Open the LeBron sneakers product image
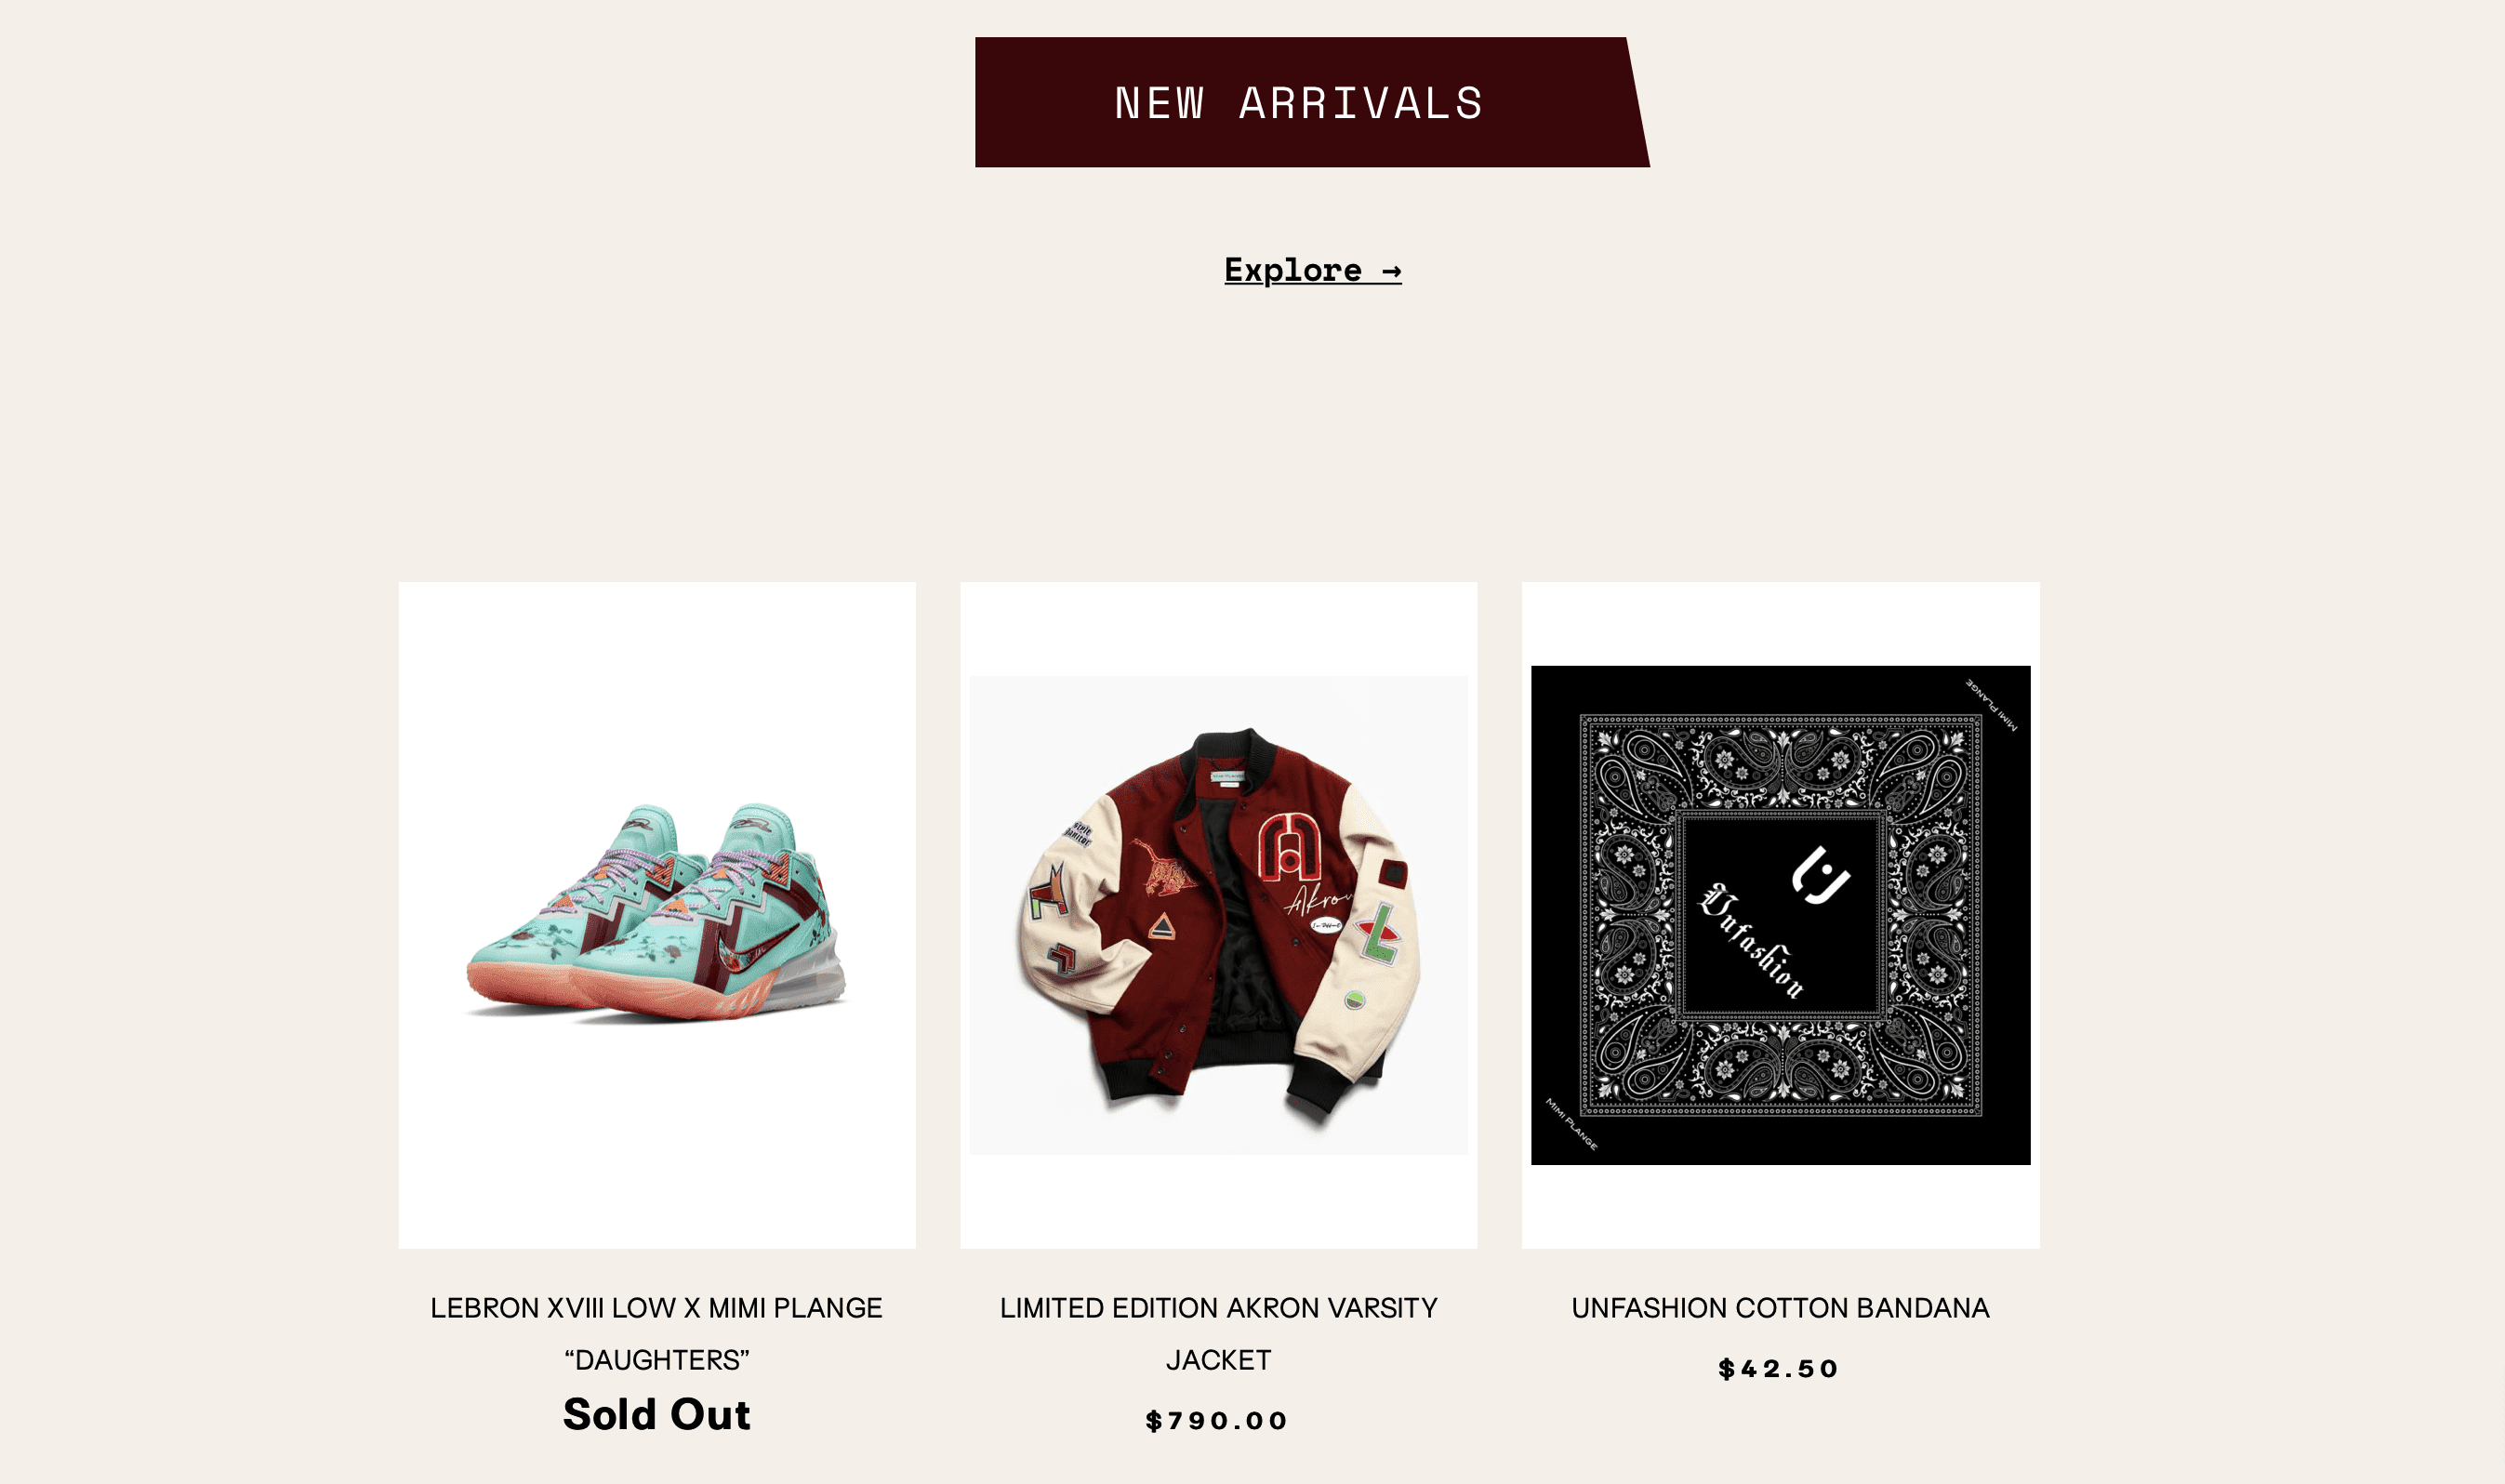2505x1484 pixels. [657, 914]
